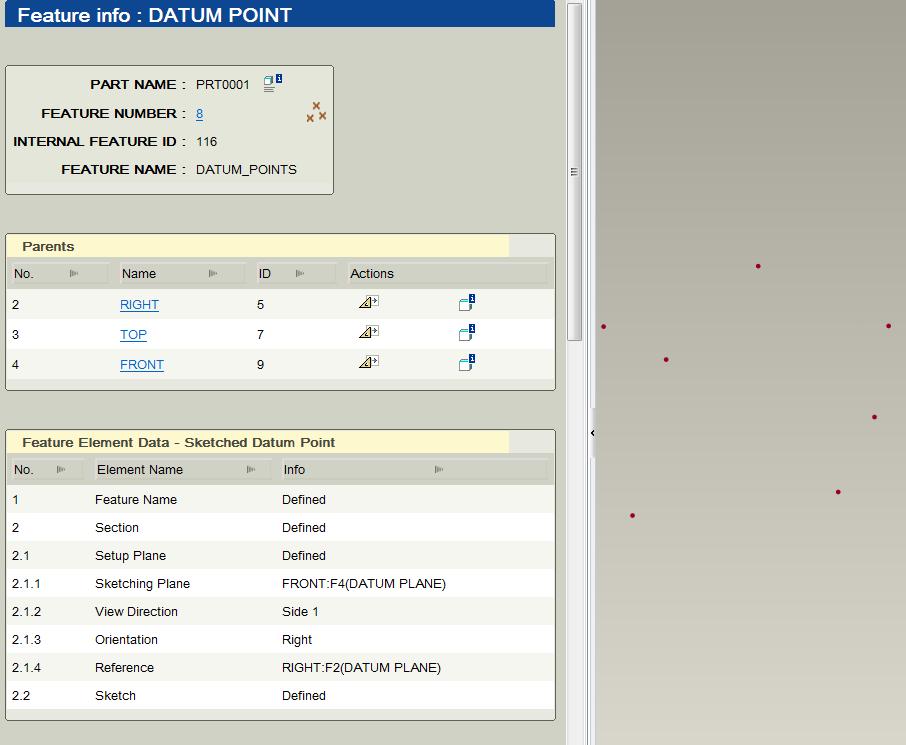Click the View Direction element name

136,611
